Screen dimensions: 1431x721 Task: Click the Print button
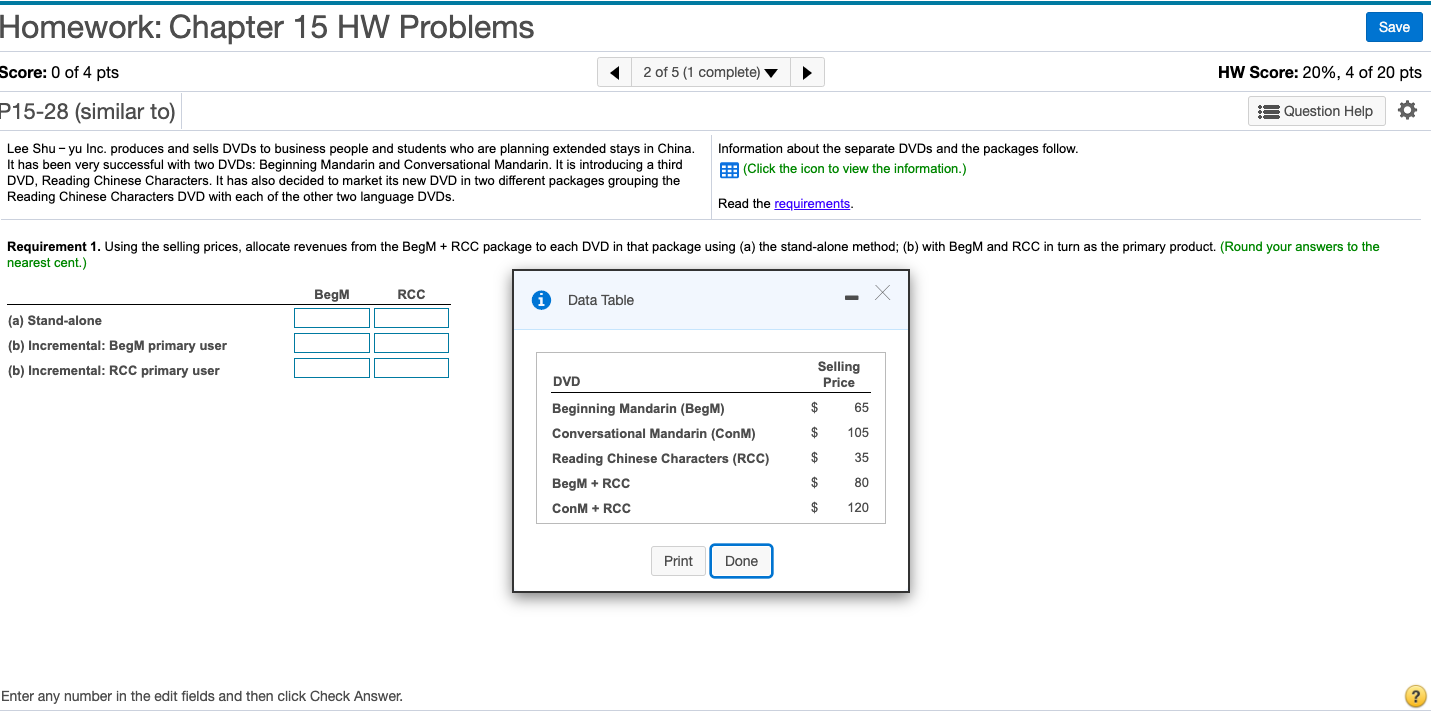coord(678,561)
